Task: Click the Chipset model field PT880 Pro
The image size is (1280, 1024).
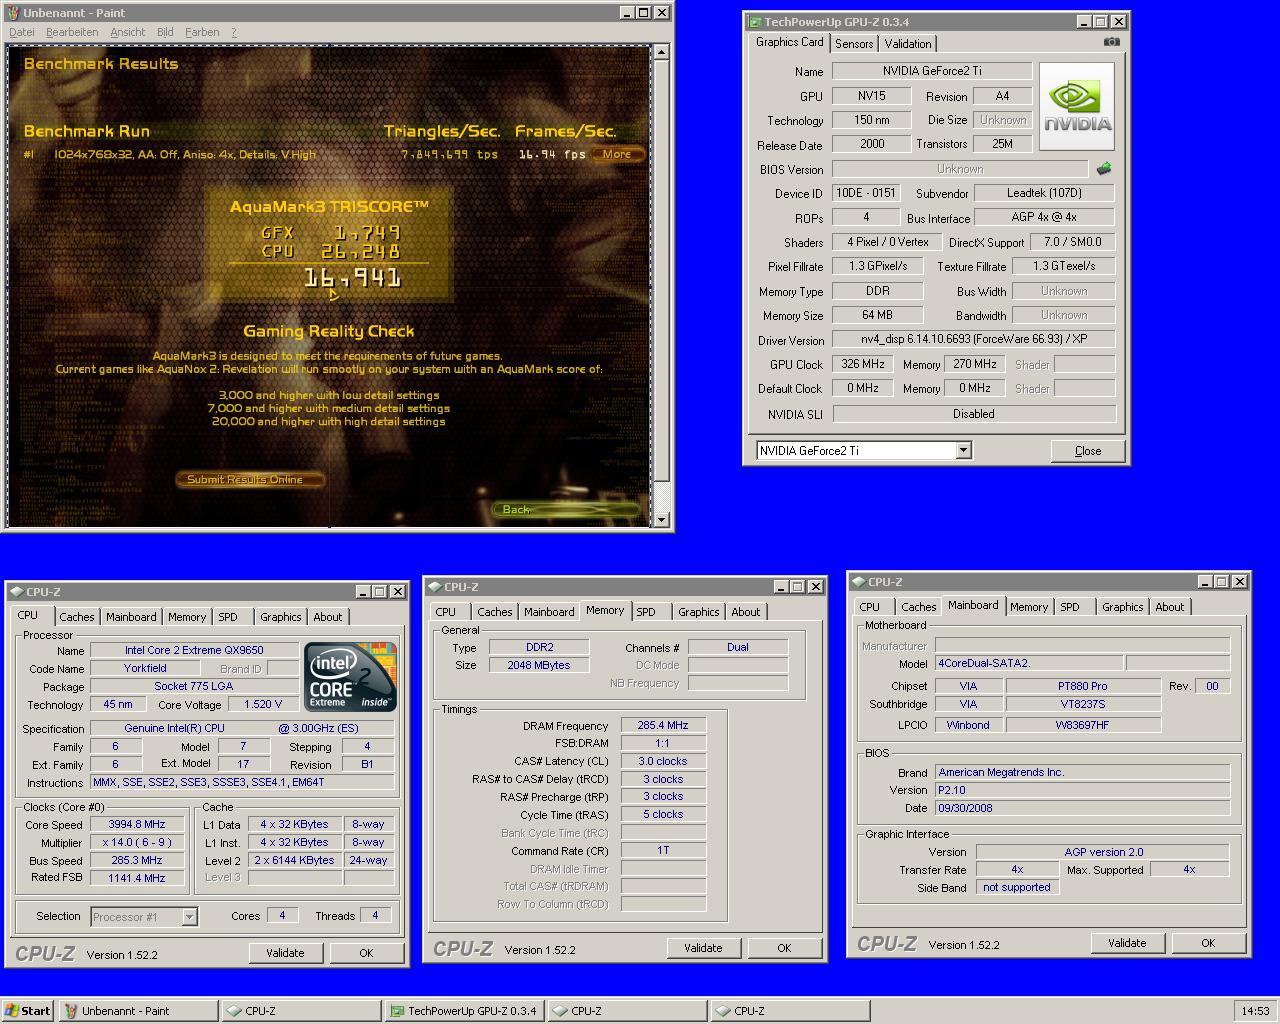Action: [x=1082, y=686]
